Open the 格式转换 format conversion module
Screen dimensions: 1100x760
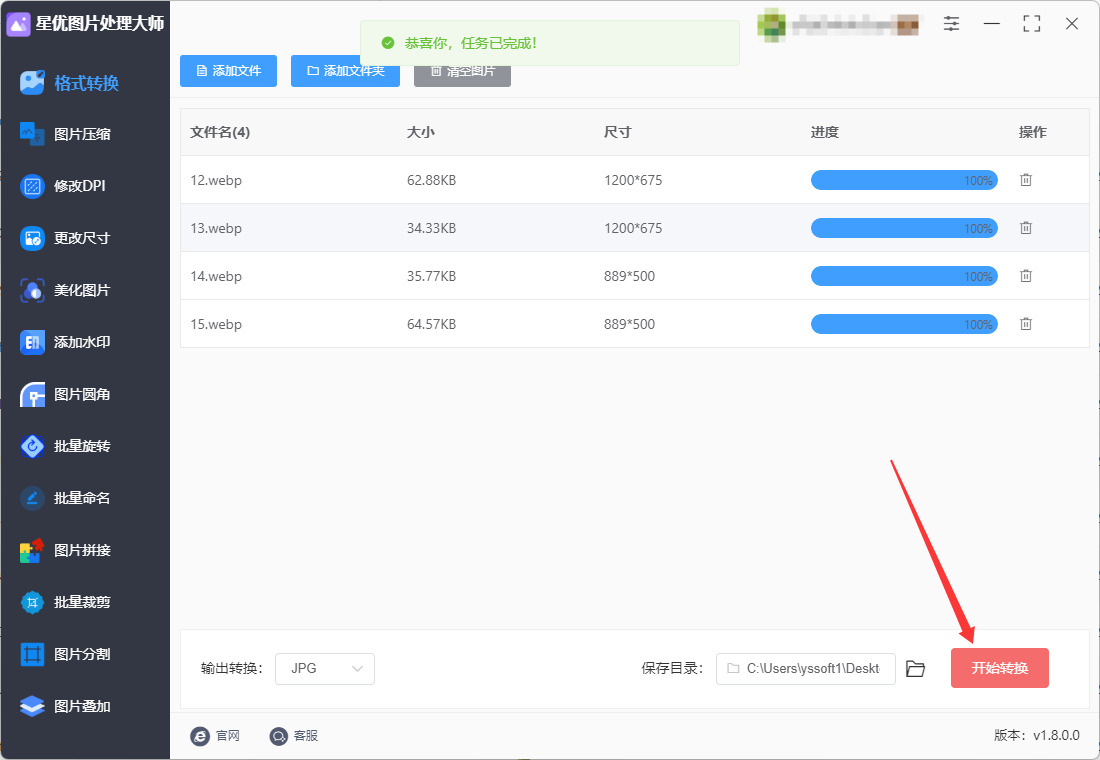(69, 83)
